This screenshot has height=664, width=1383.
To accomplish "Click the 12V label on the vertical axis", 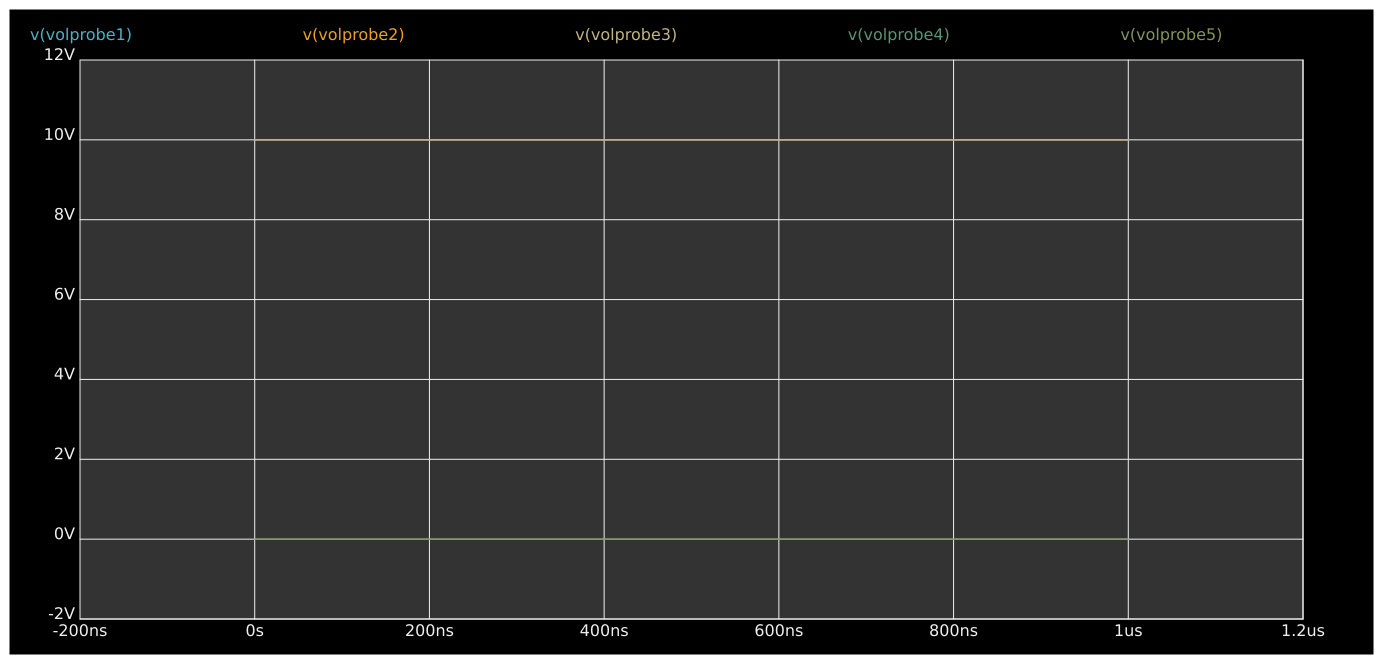I will (59, 55).
